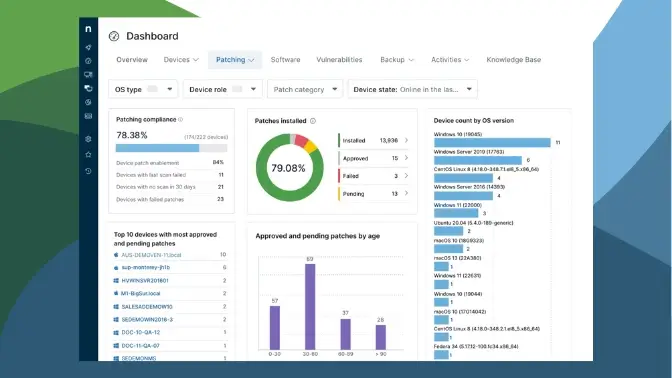Click the Device patch enablement row

coord(170,163)
